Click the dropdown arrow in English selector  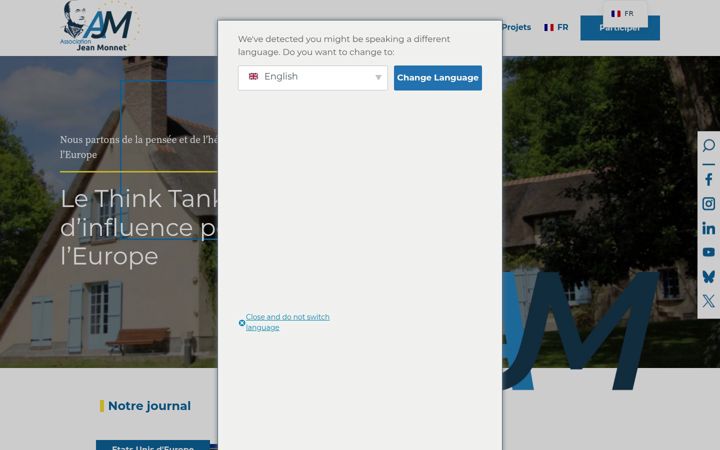(378, 77)
